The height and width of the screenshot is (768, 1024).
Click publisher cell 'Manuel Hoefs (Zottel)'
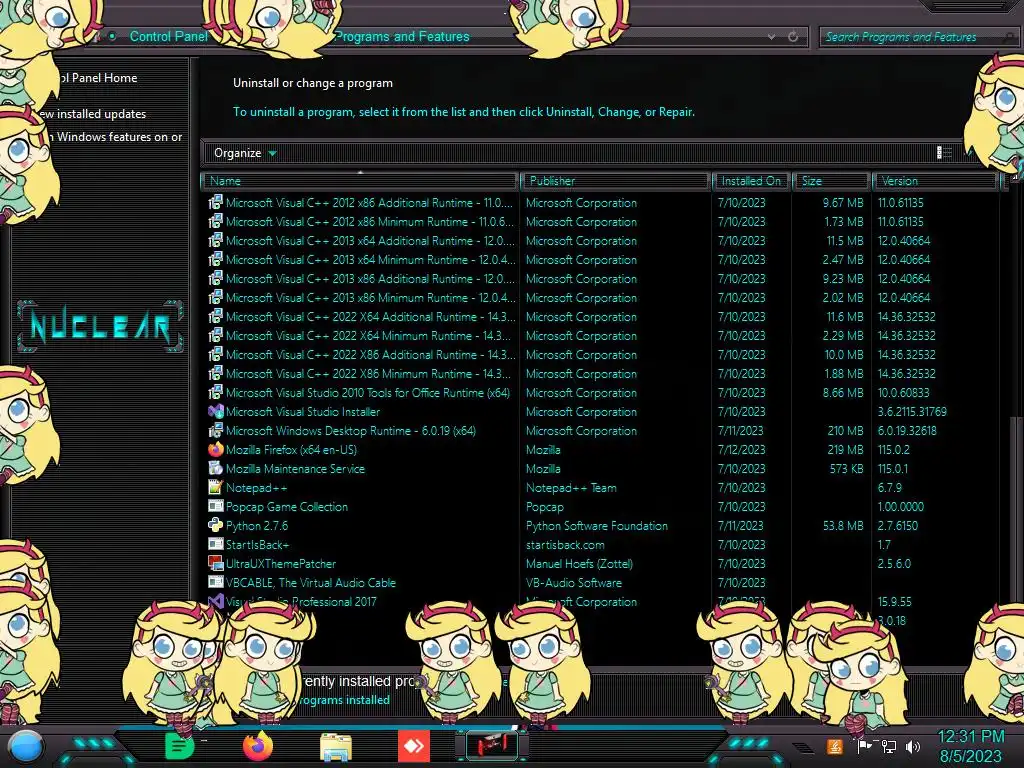point(579,563)
